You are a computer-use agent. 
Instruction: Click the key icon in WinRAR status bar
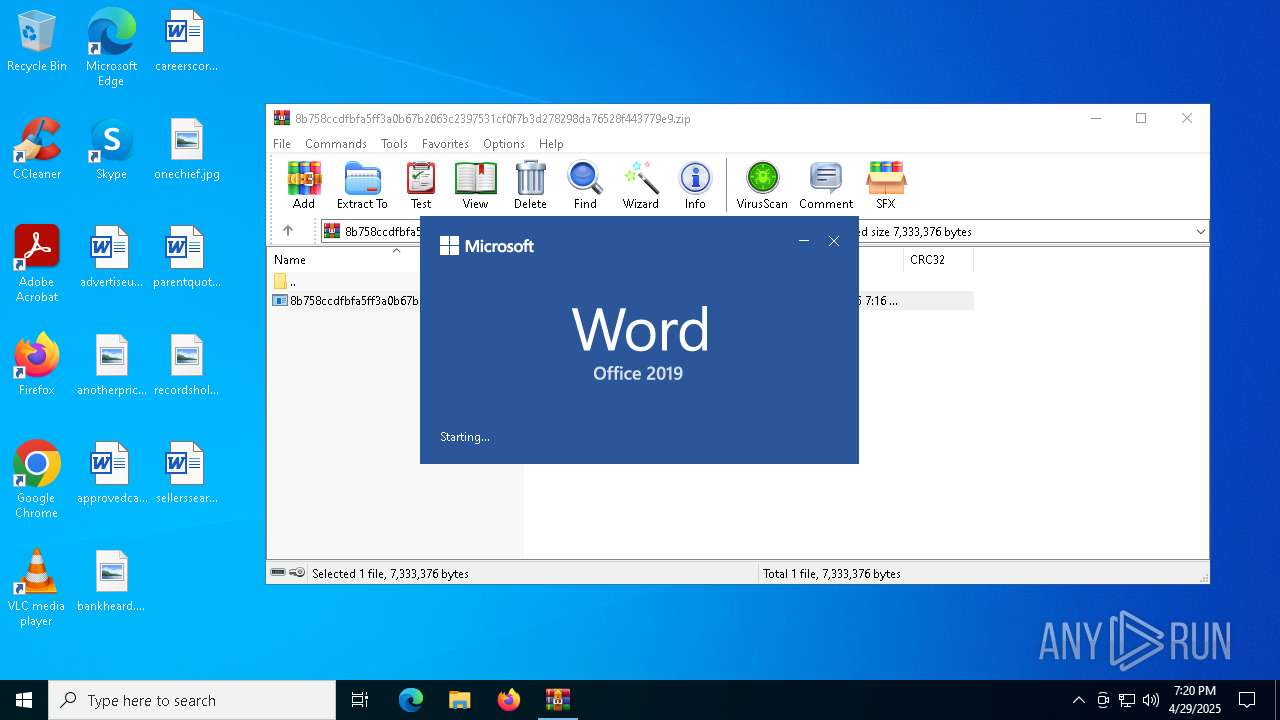[x=297, y=573]
